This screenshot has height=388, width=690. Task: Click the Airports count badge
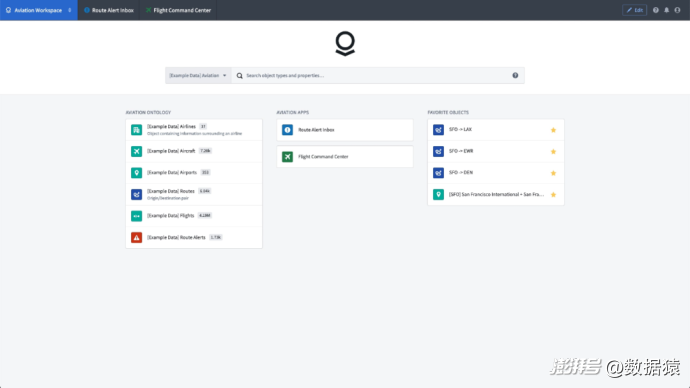click(x=206, y=172)
